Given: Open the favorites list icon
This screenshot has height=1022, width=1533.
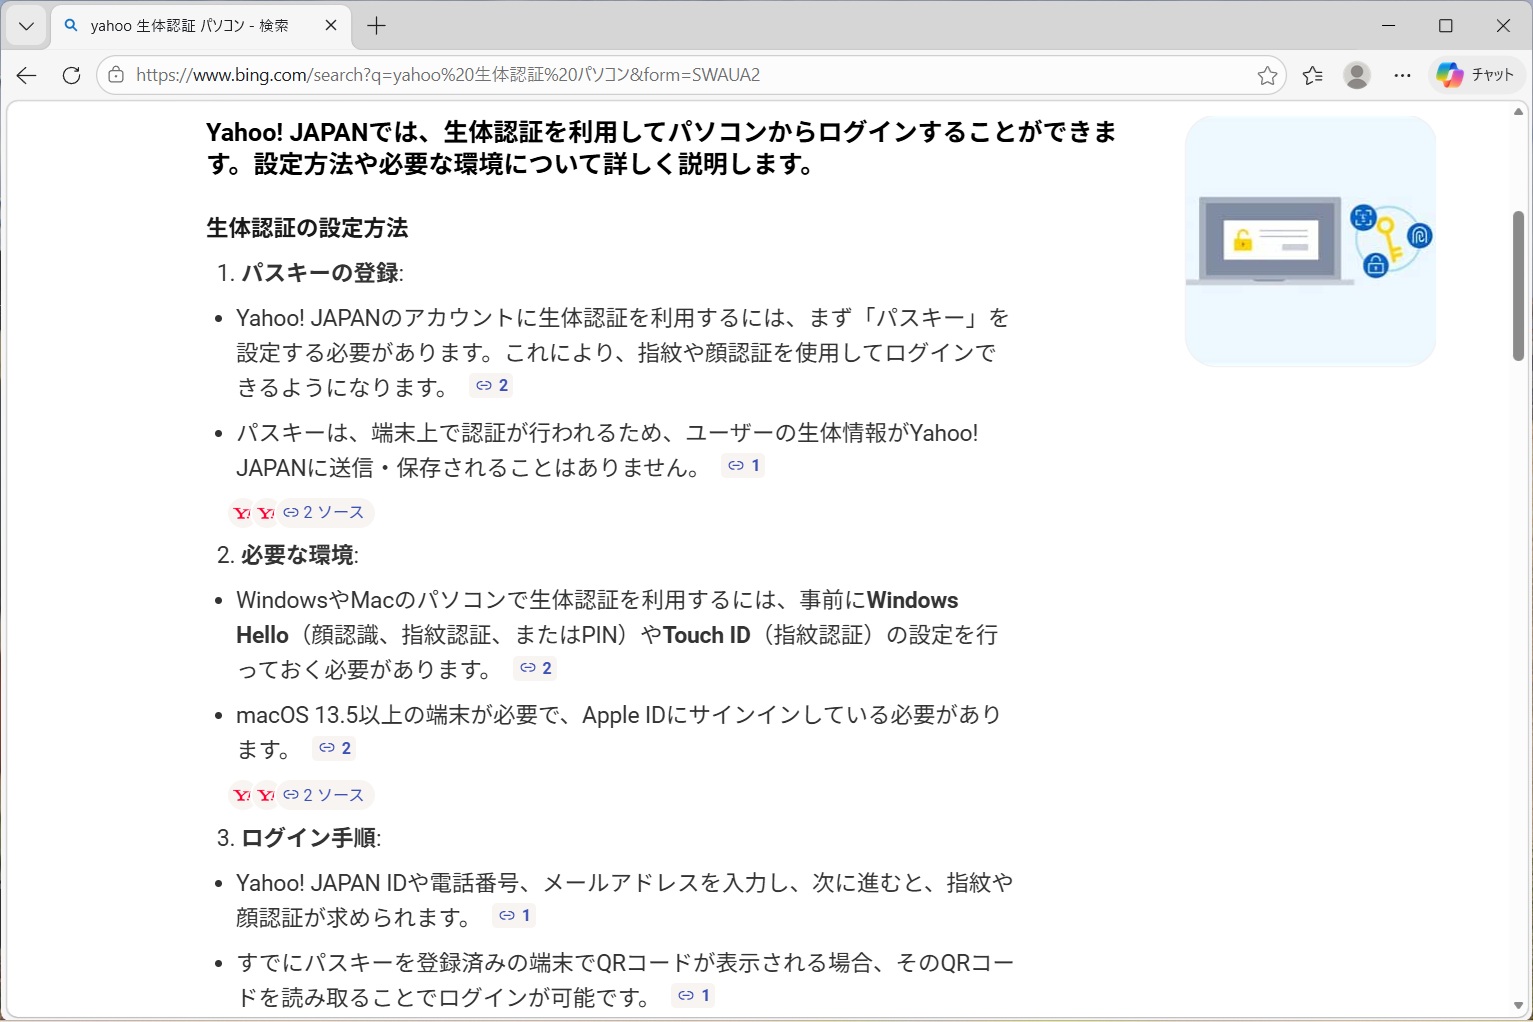Looking at the screenshot, I should pos(1313,75).
